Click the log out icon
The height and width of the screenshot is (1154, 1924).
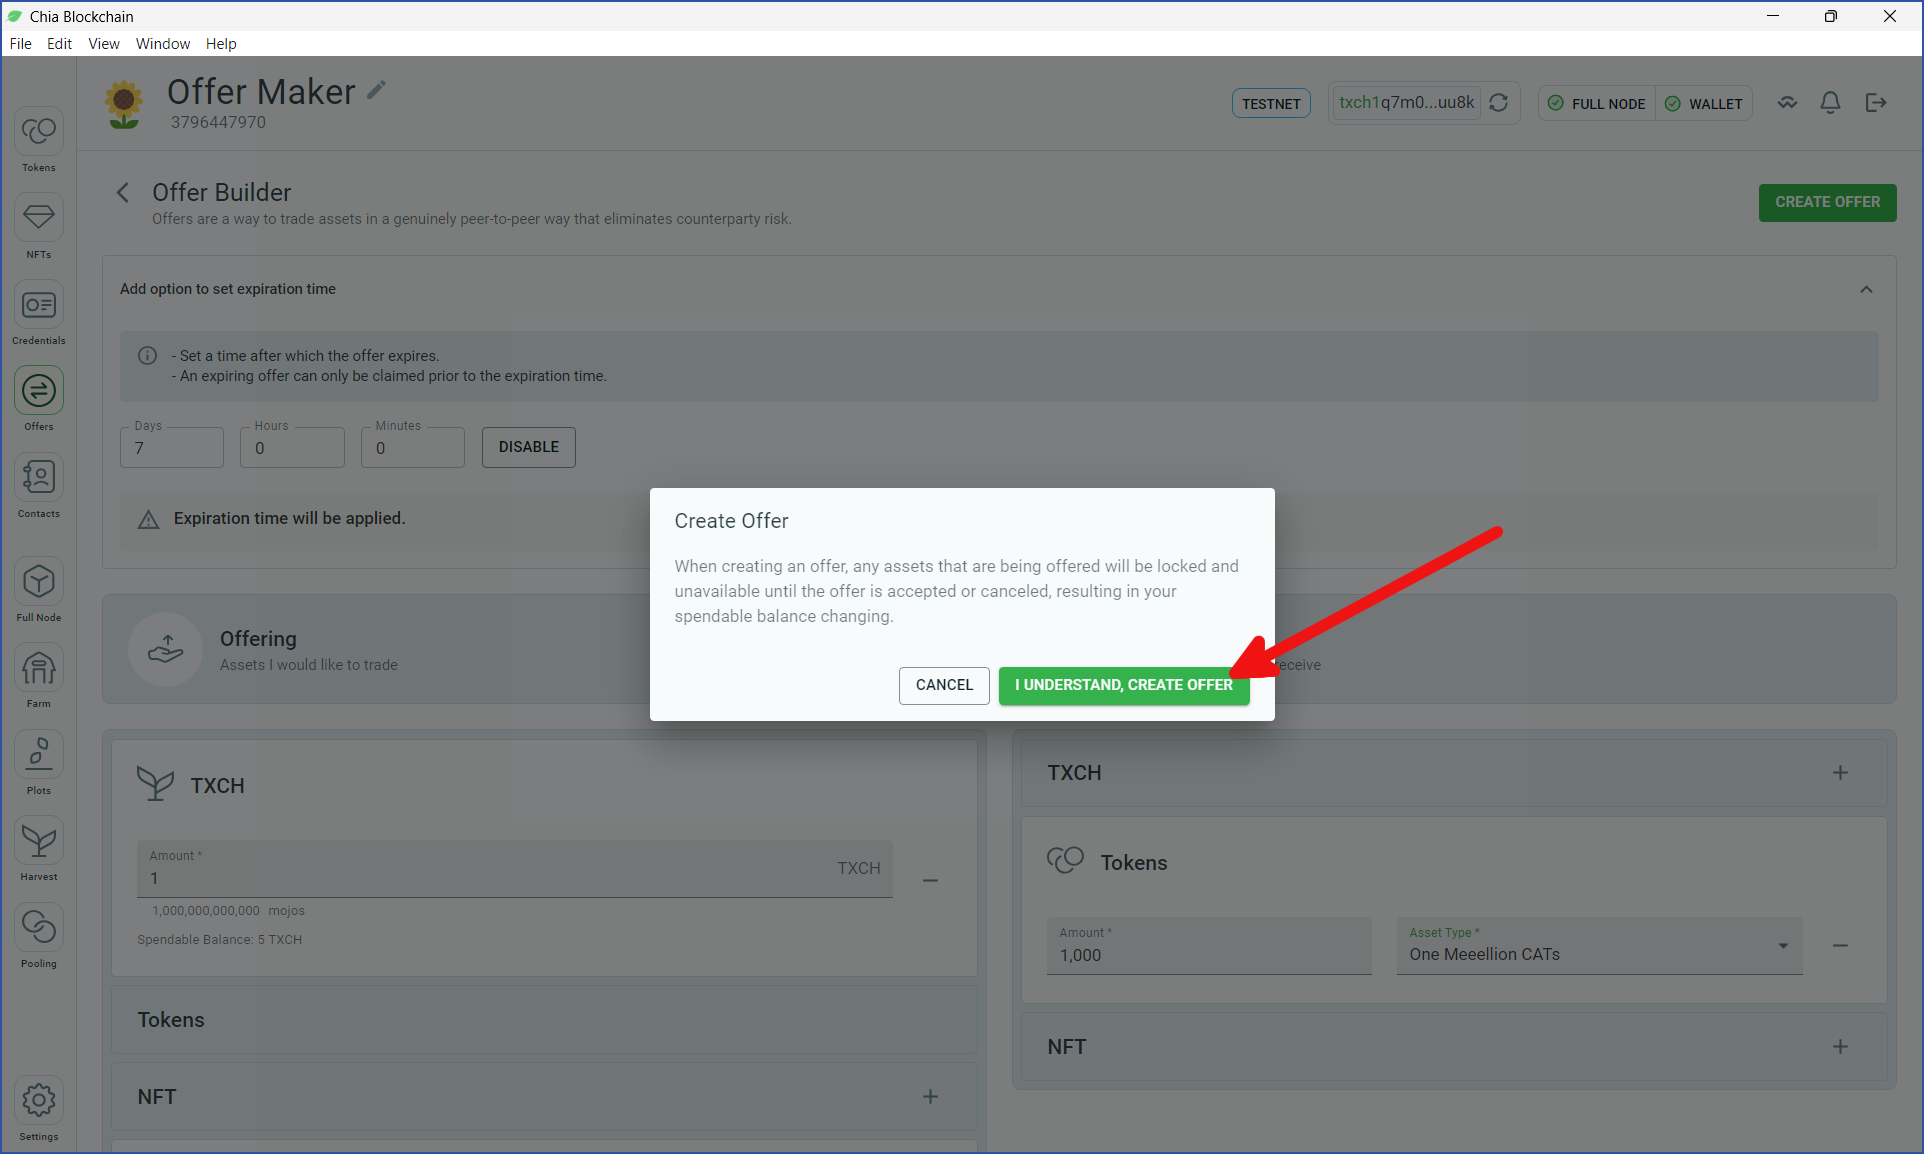1876,103
